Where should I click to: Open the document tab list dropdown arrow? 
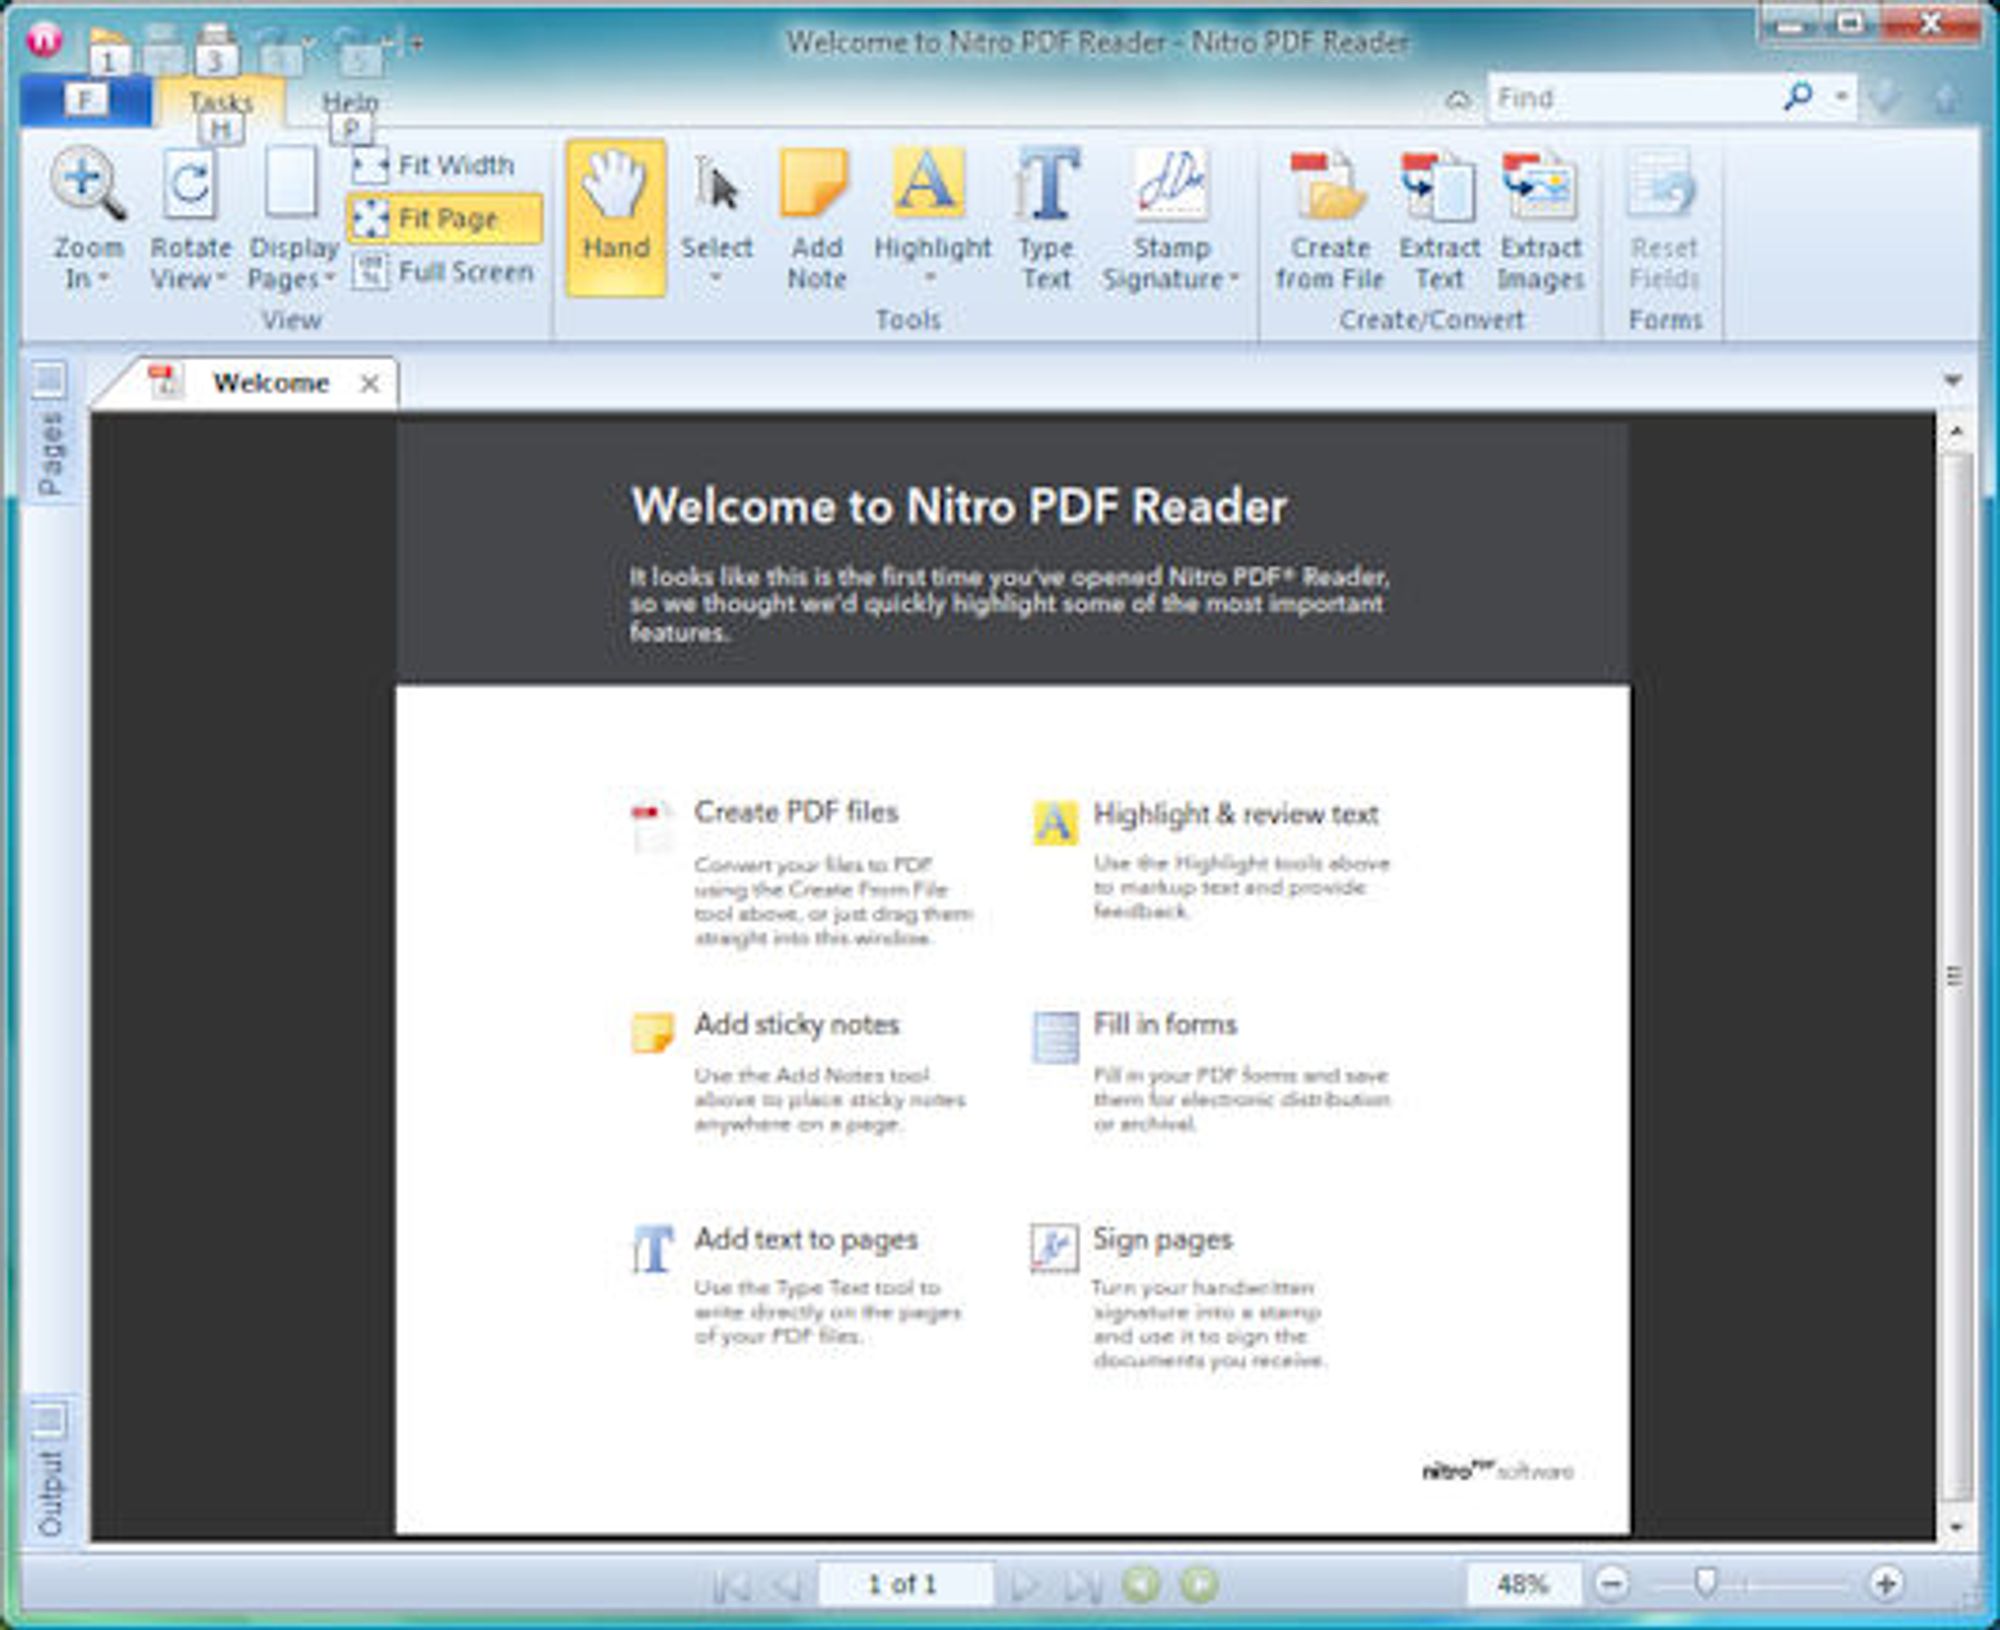click(x=1952, y=381)
